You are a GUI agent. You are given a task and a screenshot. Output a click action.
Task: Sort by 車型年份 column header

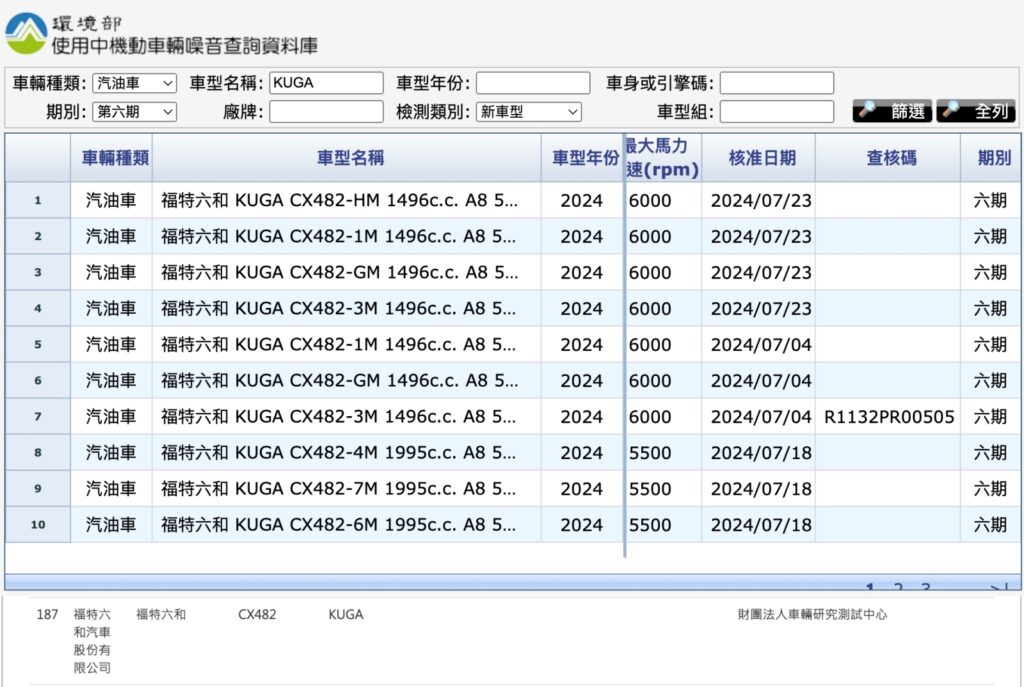[582, 157]
